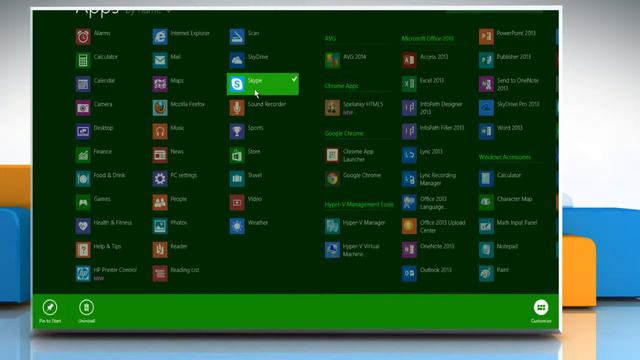640x360 pixels.
Task: Launch the SkyDrive app icon
Action: coord(237,60)
